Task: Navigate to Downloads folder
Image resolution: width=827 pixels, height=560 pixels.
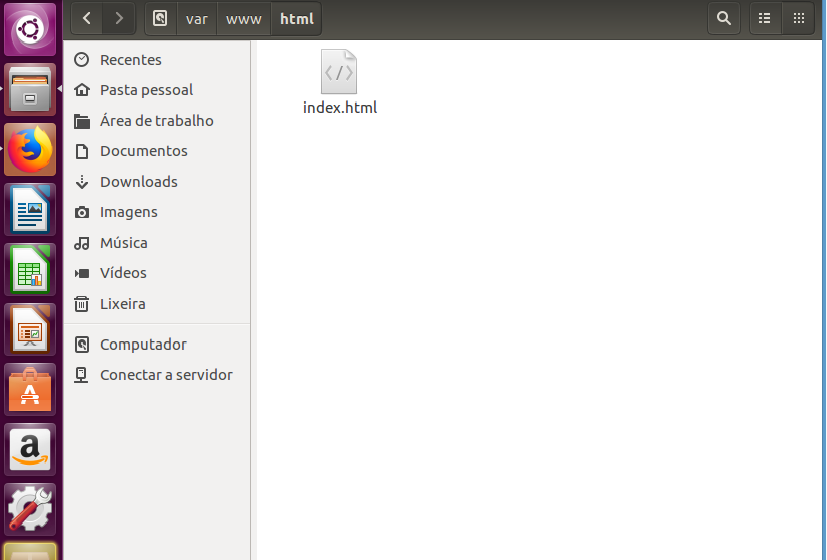Action: coord(138,182)
